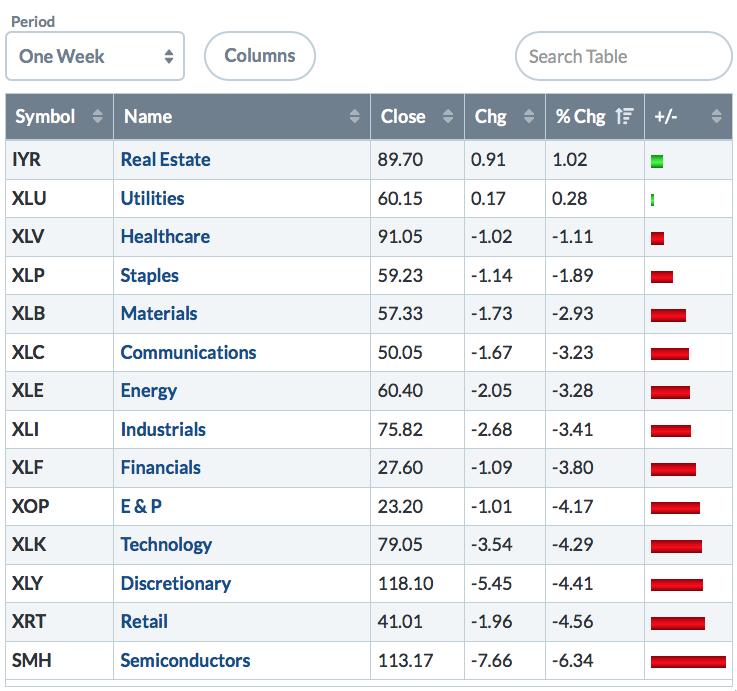Screen dimensions: 737x691
Task: Open the Real Estate link
Action: 165,159
